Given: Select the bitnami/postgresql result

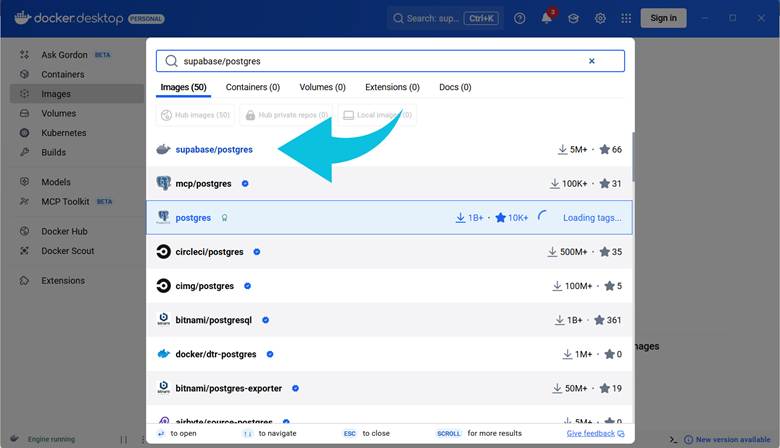Looking at the screenshot, I should pyautogui.click(x=389, y=320).
